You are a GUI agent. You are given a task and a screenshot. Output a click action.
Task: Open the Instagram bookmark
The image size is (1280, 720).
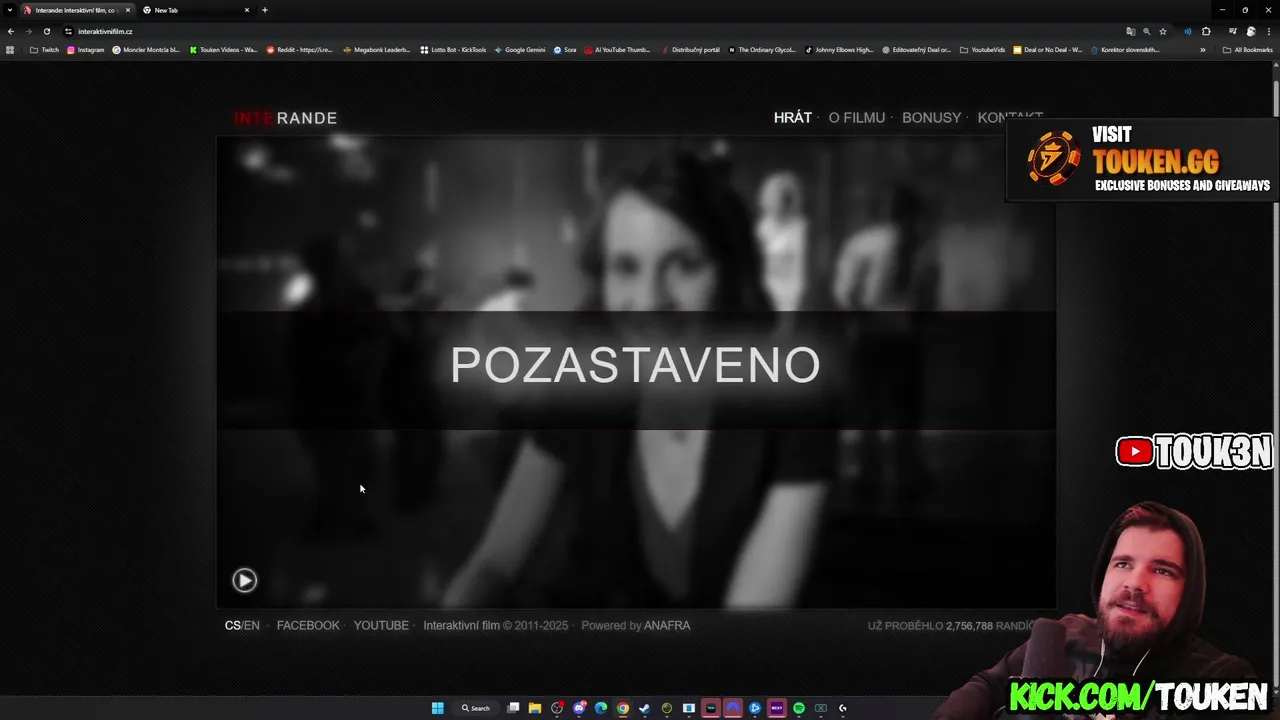click(x=85, y=50)
